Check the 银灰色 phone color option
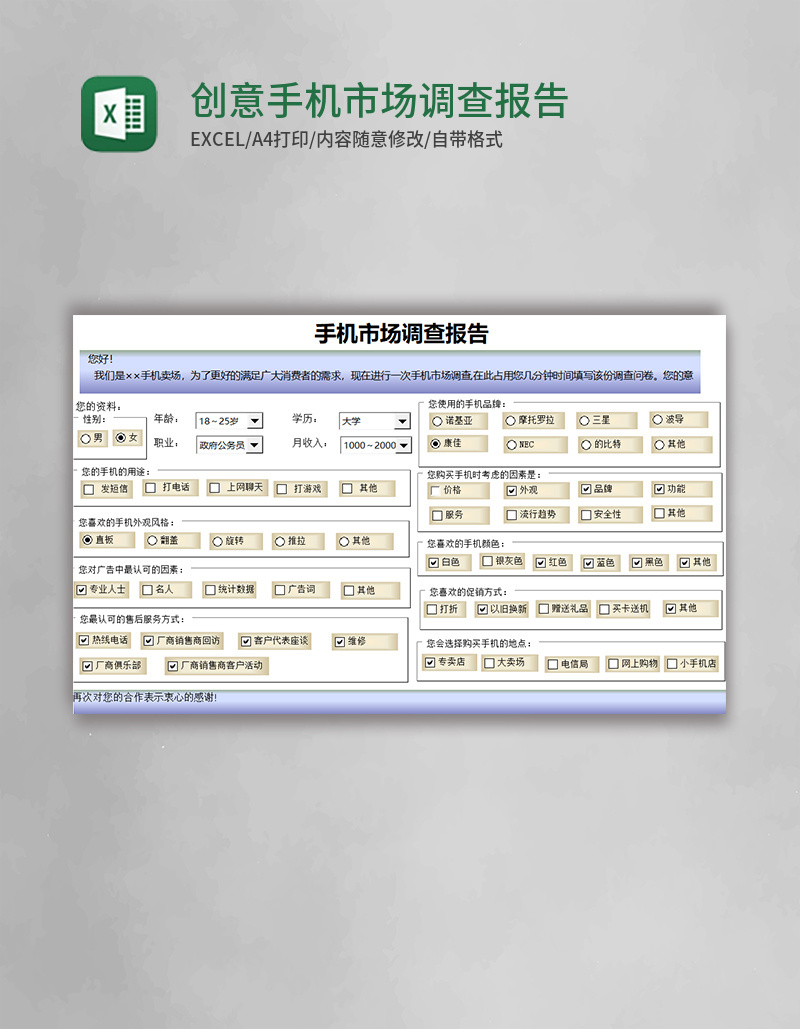This screenshot has height=1029, width=800. [x=486, y=562]
